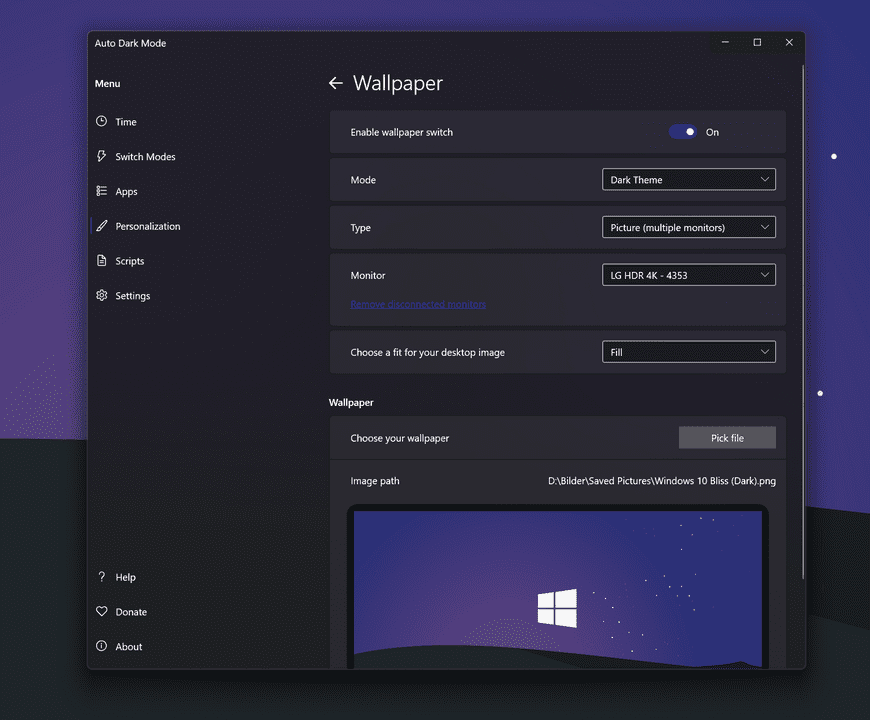Screen dimensions: 870x720
Task: Click the Time clock icon in sidebar
Action: (101, 121)
